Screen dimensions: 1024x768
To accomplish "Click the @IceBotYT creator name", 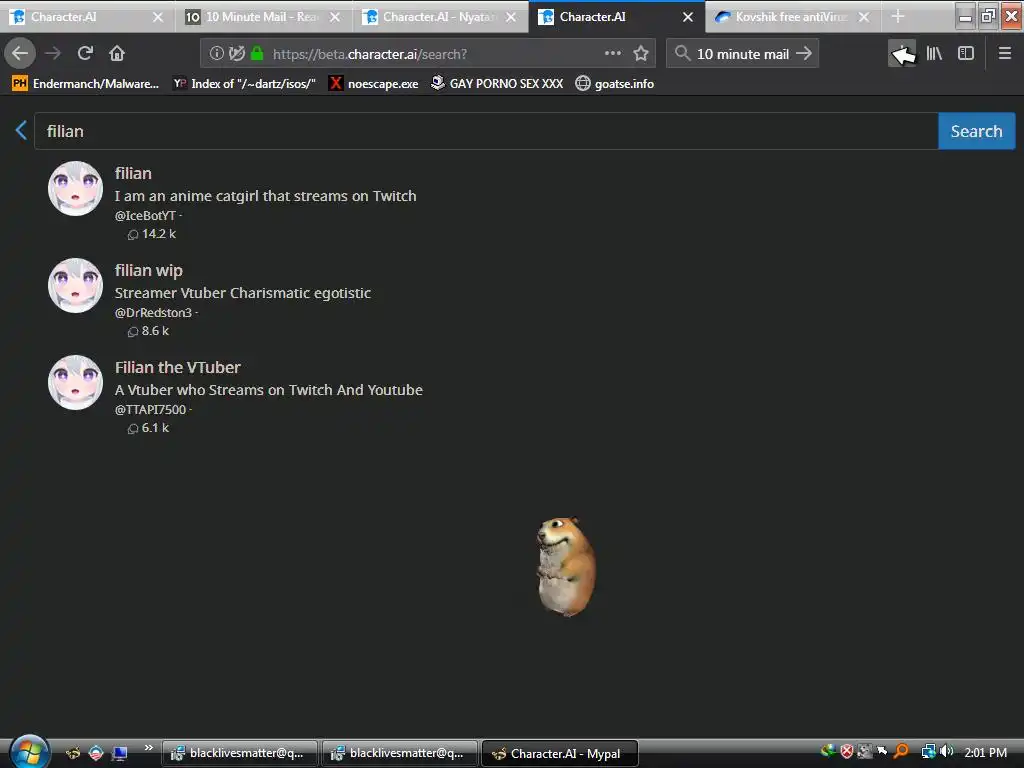I will 145,216.
